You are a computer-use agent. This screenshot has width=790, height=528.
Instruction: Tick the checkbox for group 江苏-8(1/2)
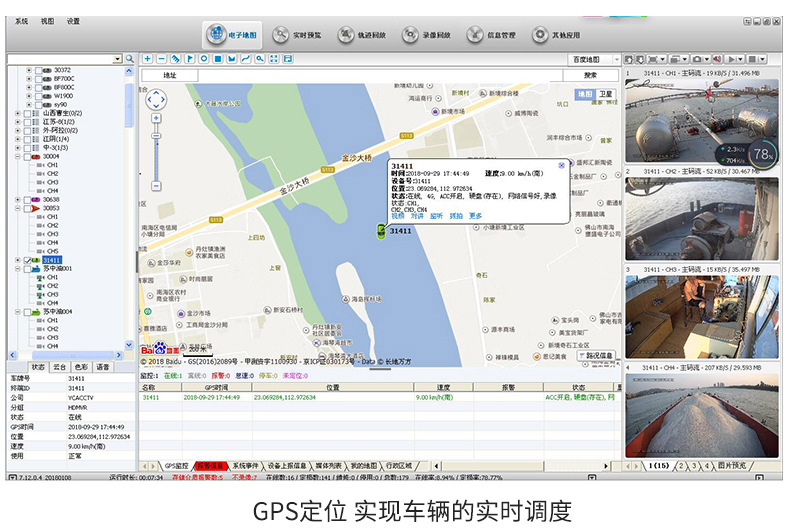(x=28, y=122)
